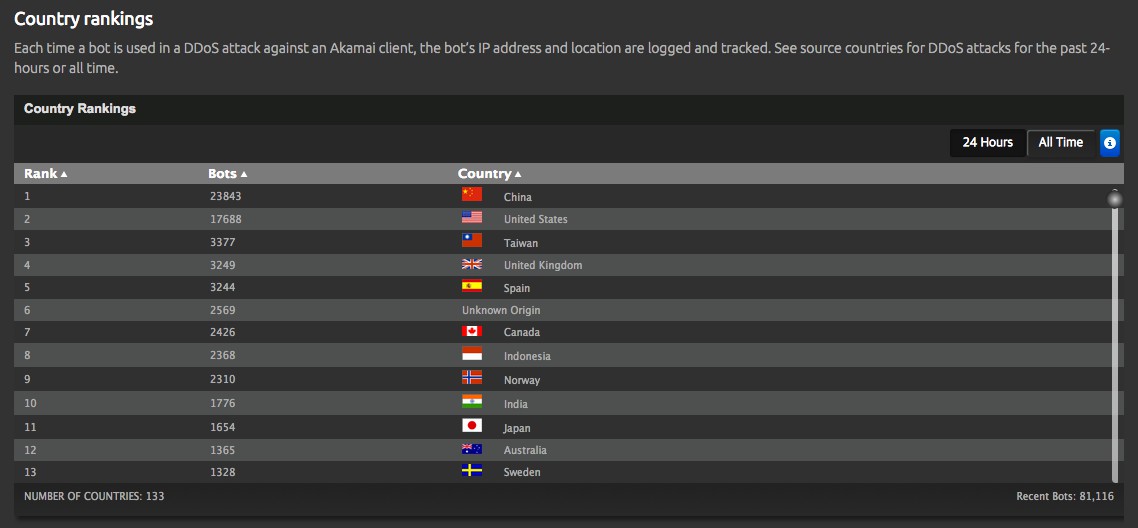The height and width of the screenshot is (528, 1138).
Task: Click the Canada flag icon
Action: coord(472,331)
